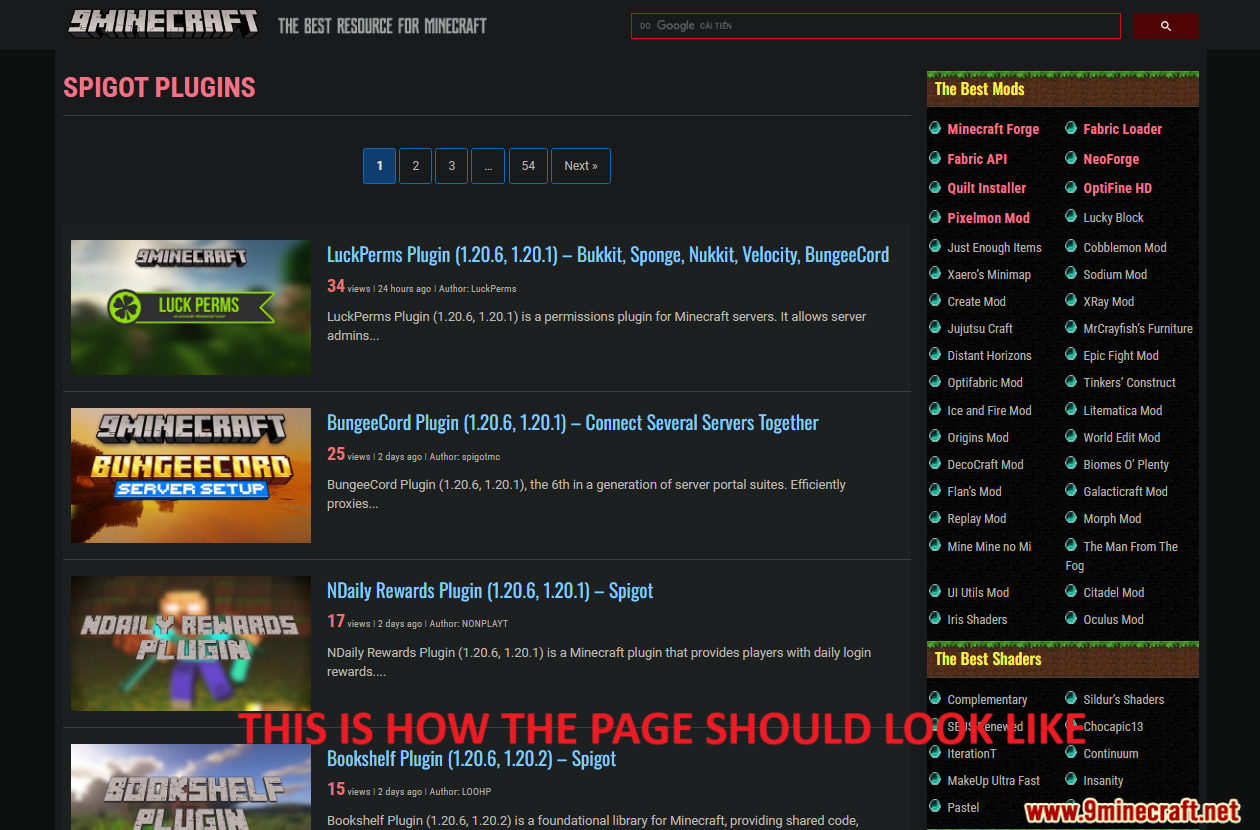Open World Edit Mod link
Image resolution: width=1260 pixels, height=830 pixels.
[x=1122, y=438]
